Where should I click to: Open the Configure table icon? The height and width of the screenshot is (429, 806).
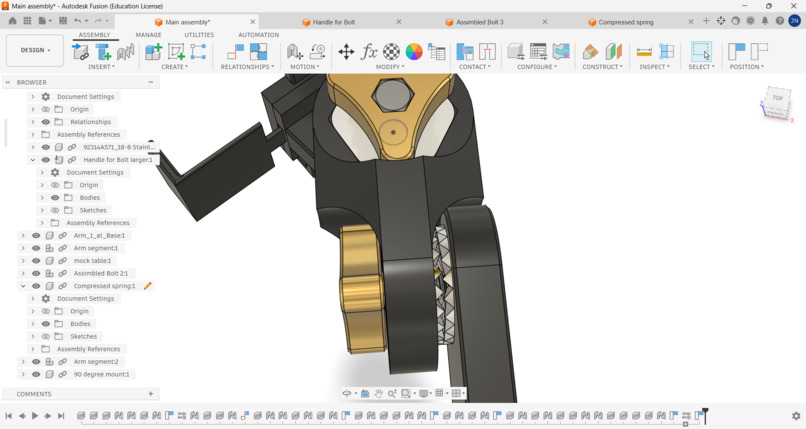tap(538, 51)
